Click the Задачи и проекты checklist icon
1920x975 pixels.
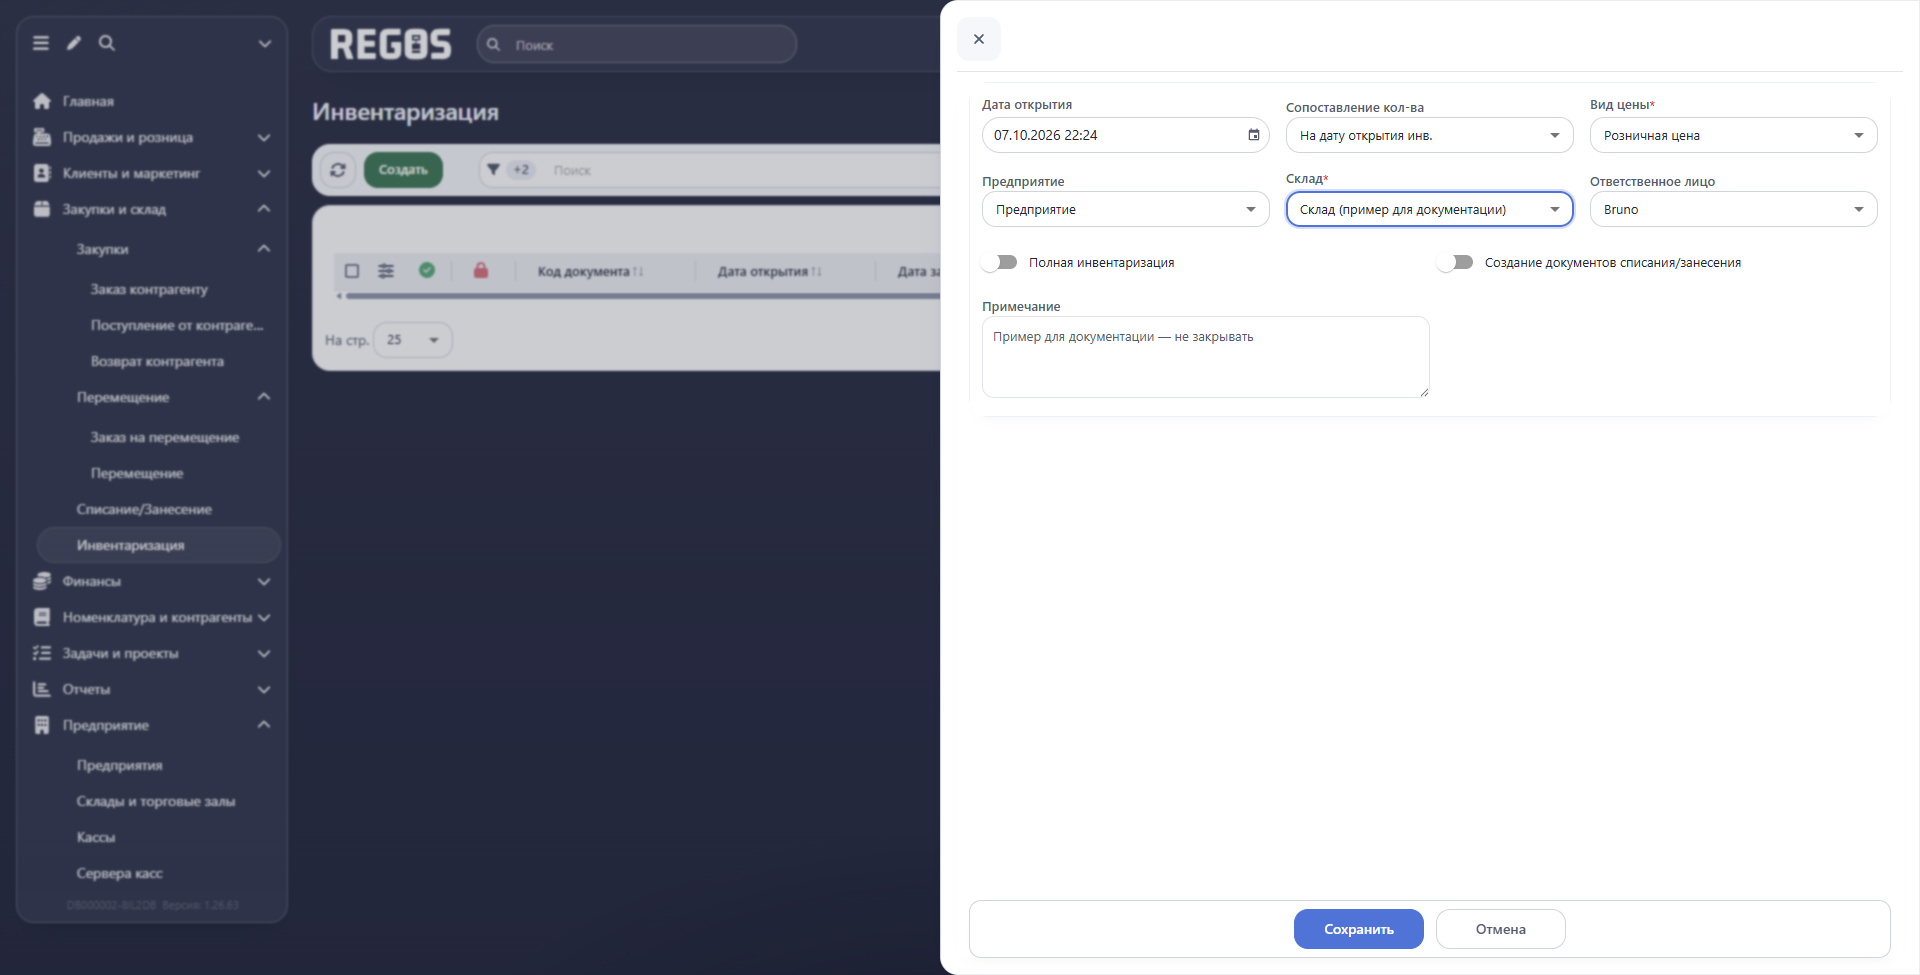(42, 653)
